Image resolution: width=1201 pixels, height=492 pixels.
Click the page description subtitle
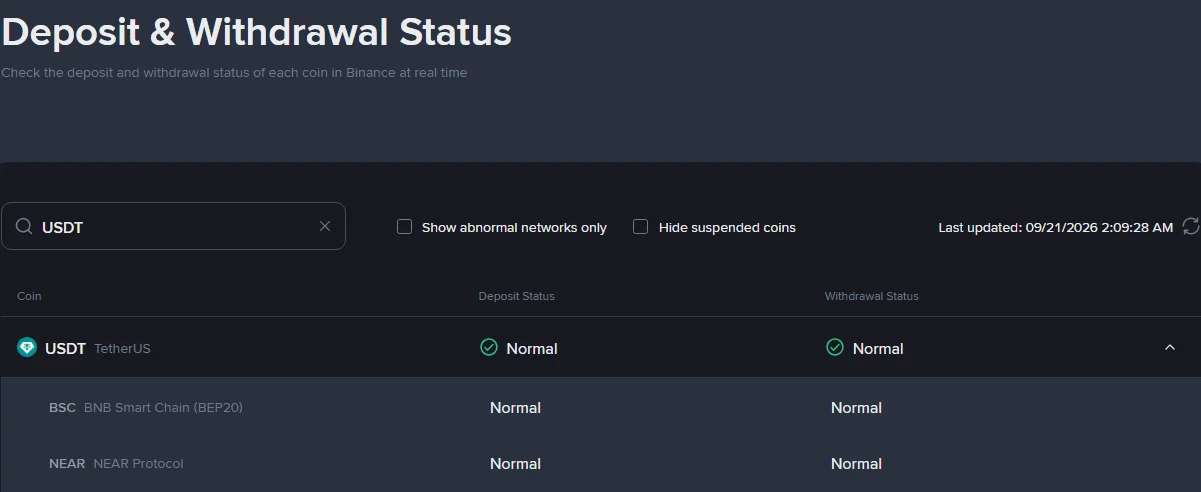(235, 73)
